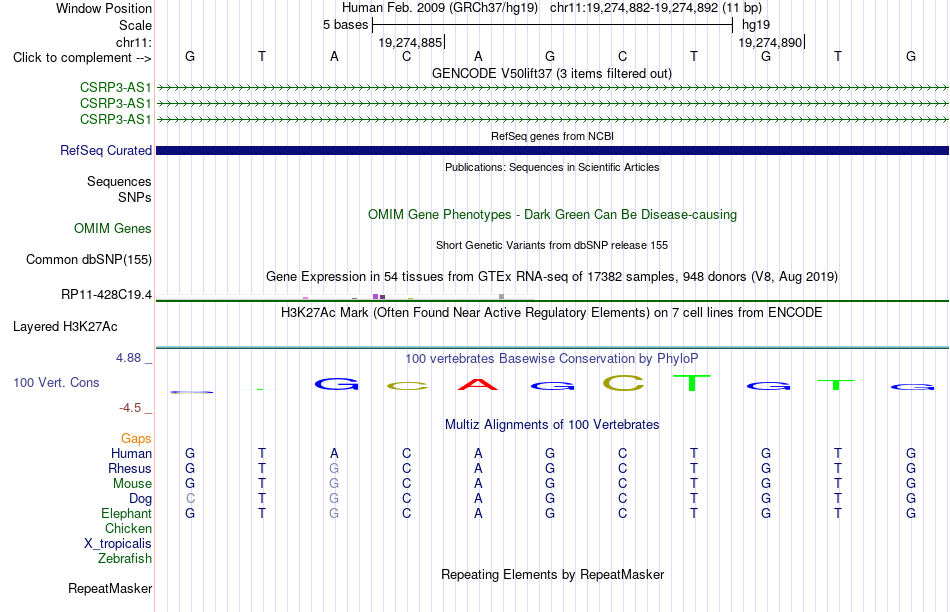This screenshot has width=950, height=612.
Task: Click the tall olive C conservation letter before T
Action: pyautogui.click(x=623, y=382)
